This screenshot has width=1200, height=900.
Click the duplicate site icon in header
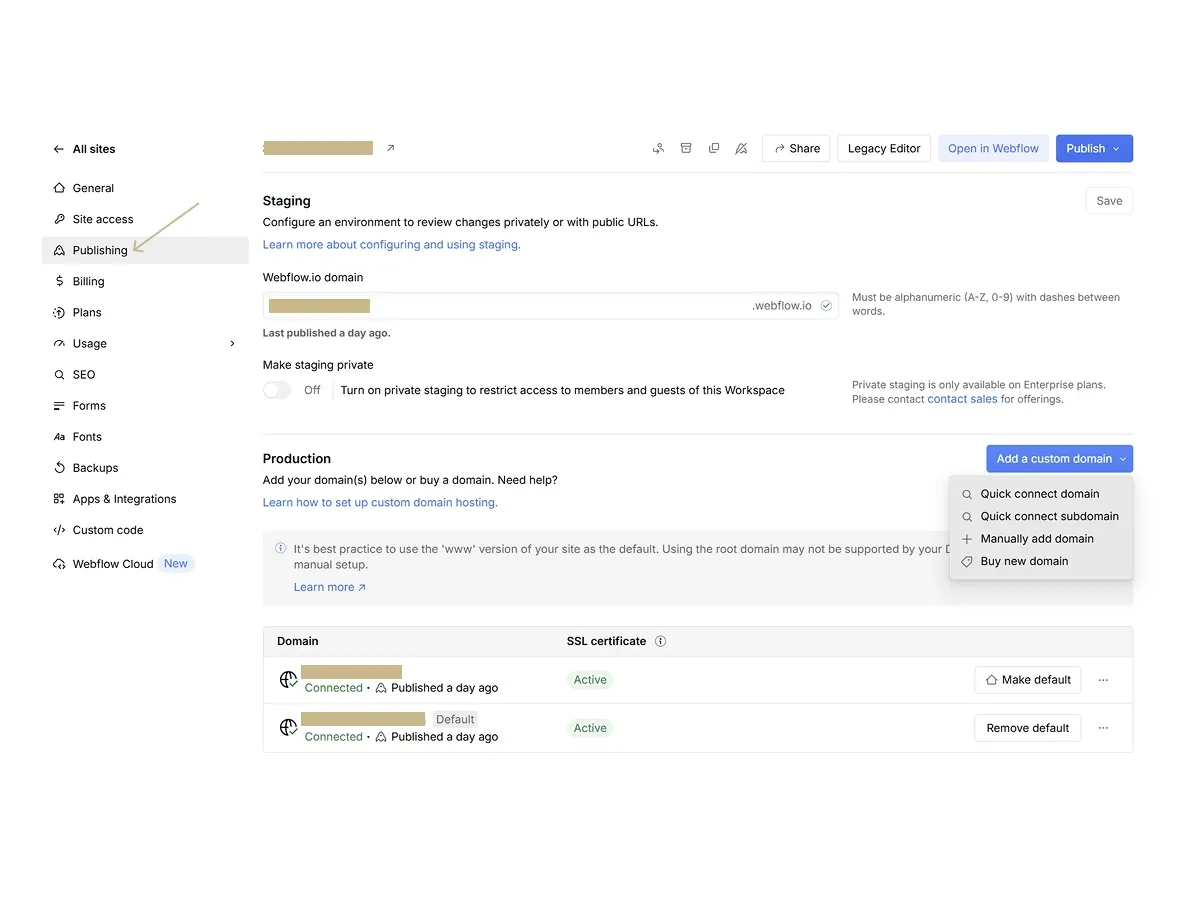(x=713, y=148)
